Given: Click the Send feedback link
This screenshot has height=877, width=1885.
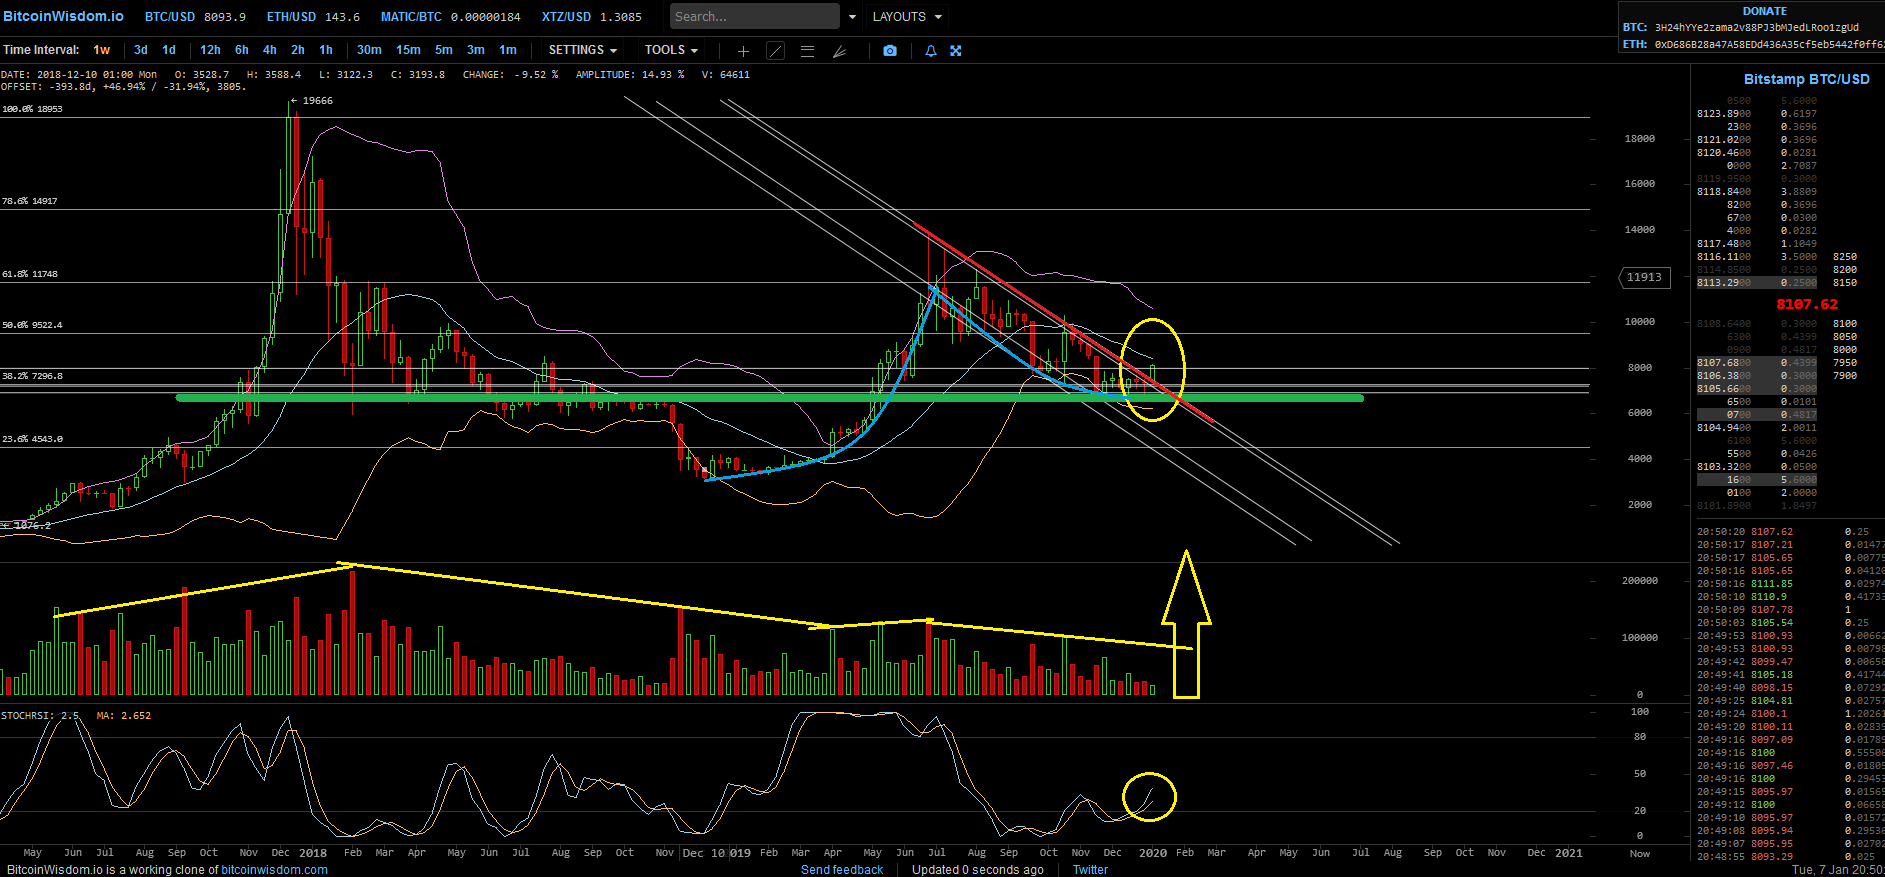Looking at the screenshot, I should tap(842, 869).
